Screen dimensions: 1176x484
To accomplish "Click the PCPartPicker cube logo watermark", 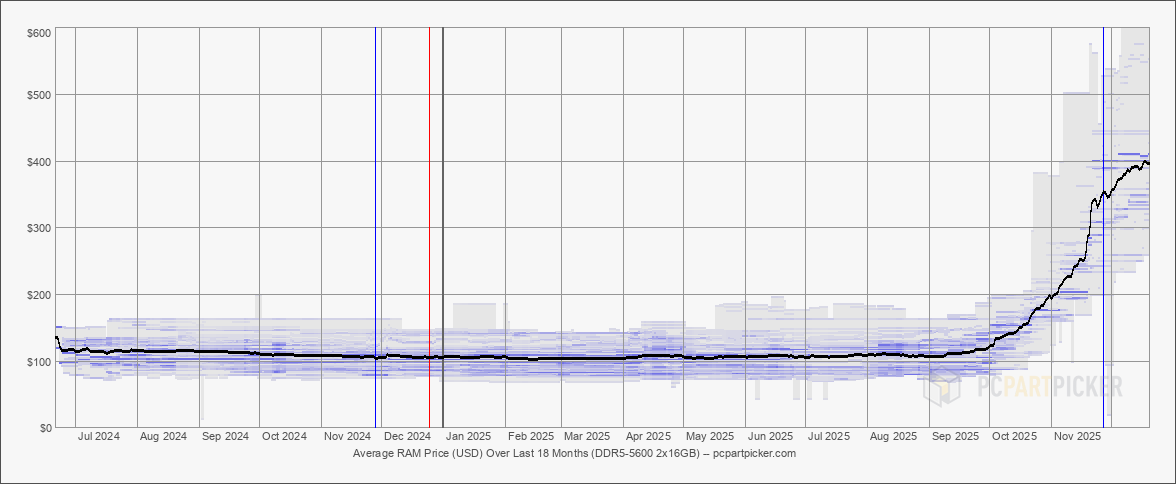I will [x=946, y=387].
